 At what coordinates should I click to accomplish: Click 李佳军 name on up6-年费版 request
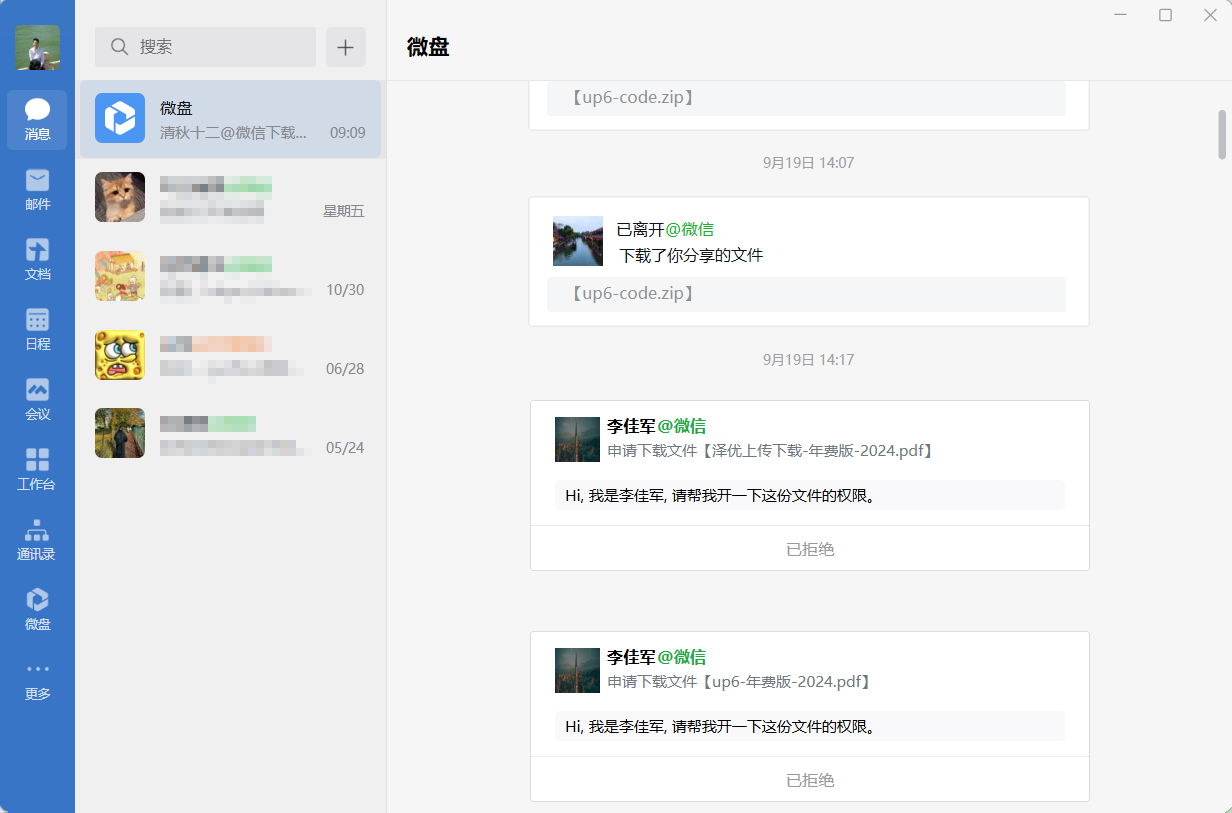632,657
